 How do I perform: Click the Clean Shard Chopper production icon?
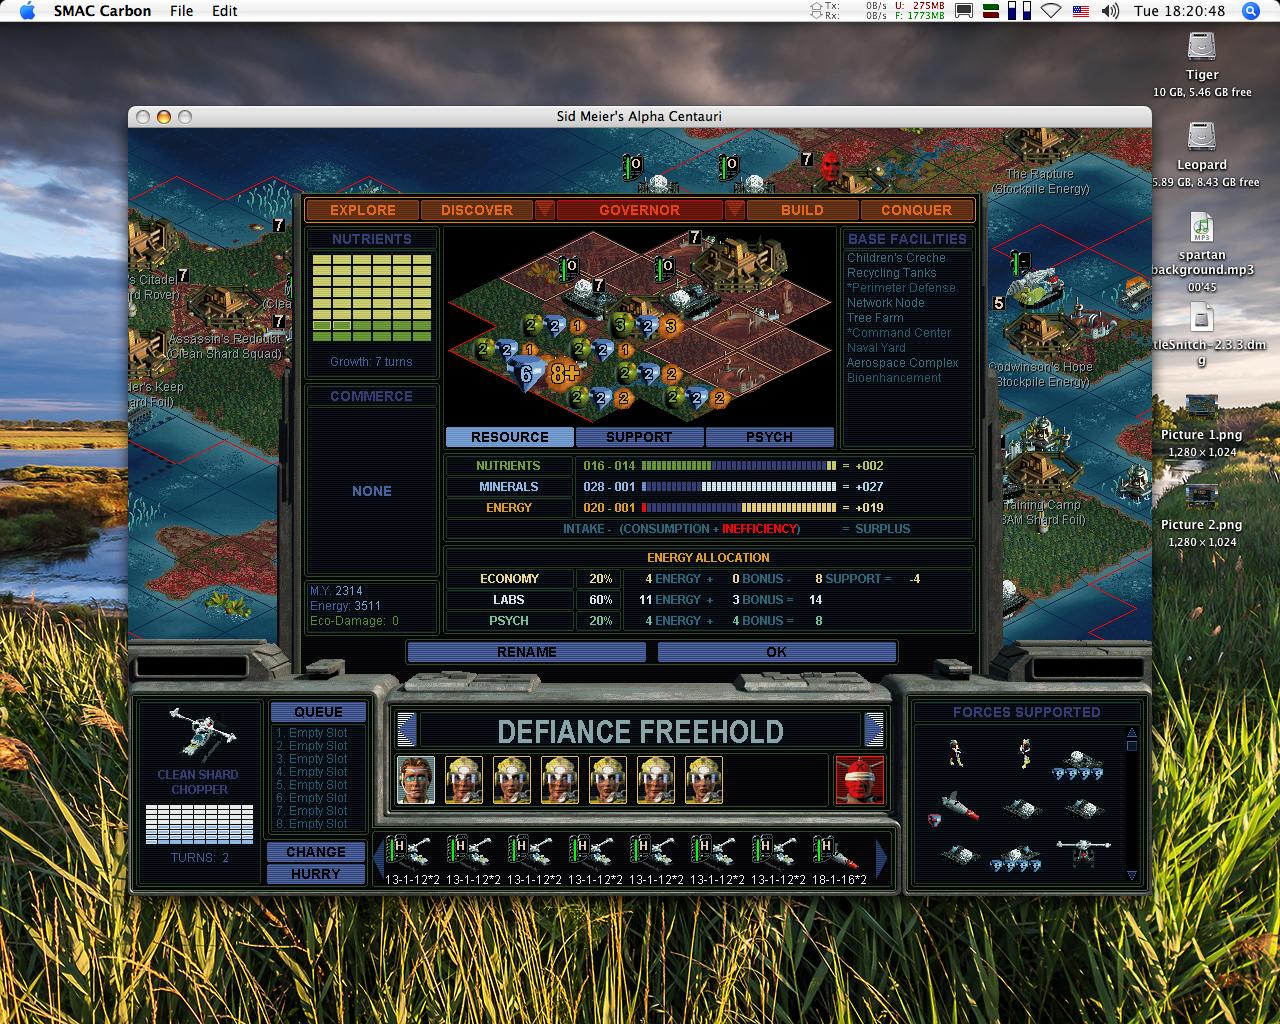[198, 736]
